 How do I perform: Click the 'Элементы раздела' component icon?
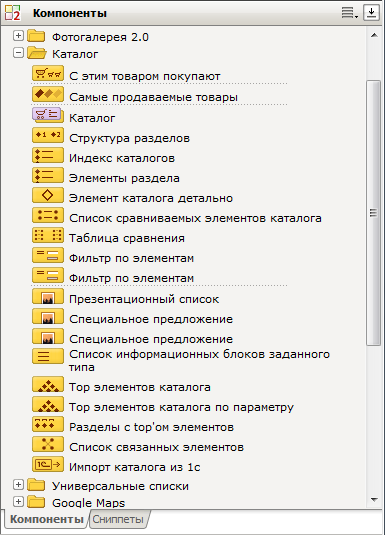pos(48,175)
